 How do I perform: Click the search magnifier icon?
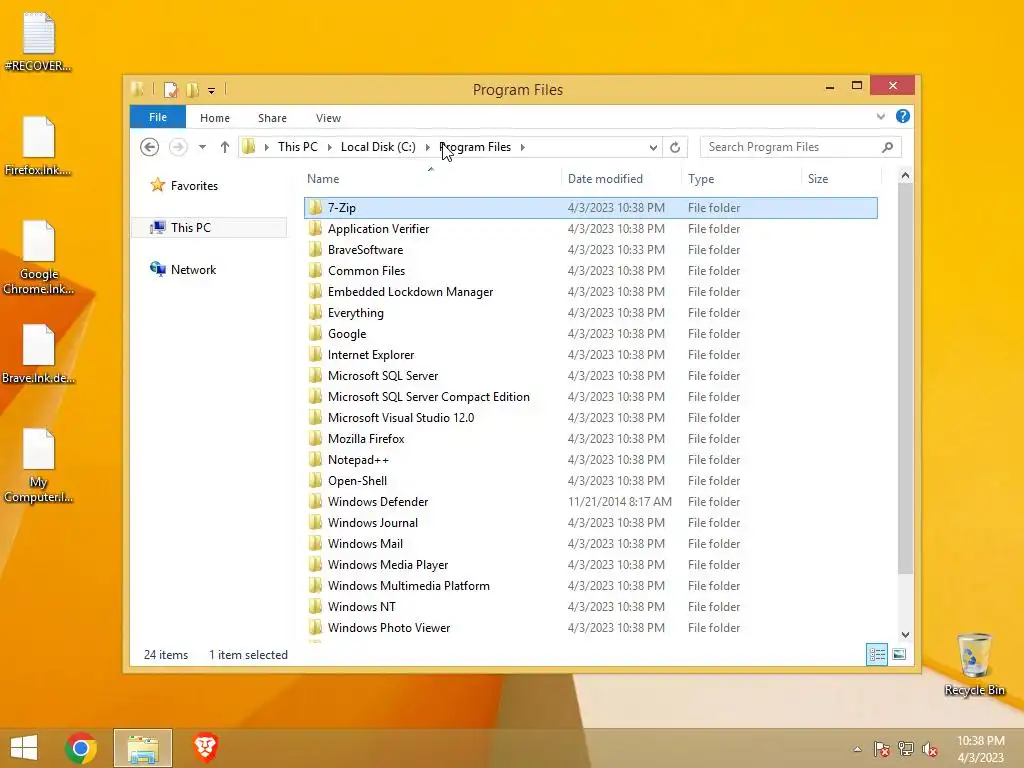(x=887, y=147)
